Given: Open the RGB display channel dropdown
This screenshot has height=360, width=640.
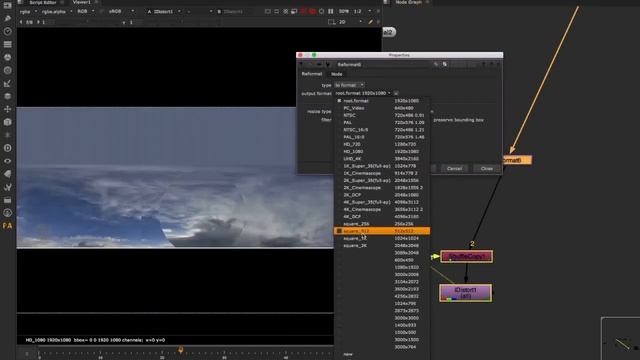Looking at the screenshot, I should (x=86, y=11).
